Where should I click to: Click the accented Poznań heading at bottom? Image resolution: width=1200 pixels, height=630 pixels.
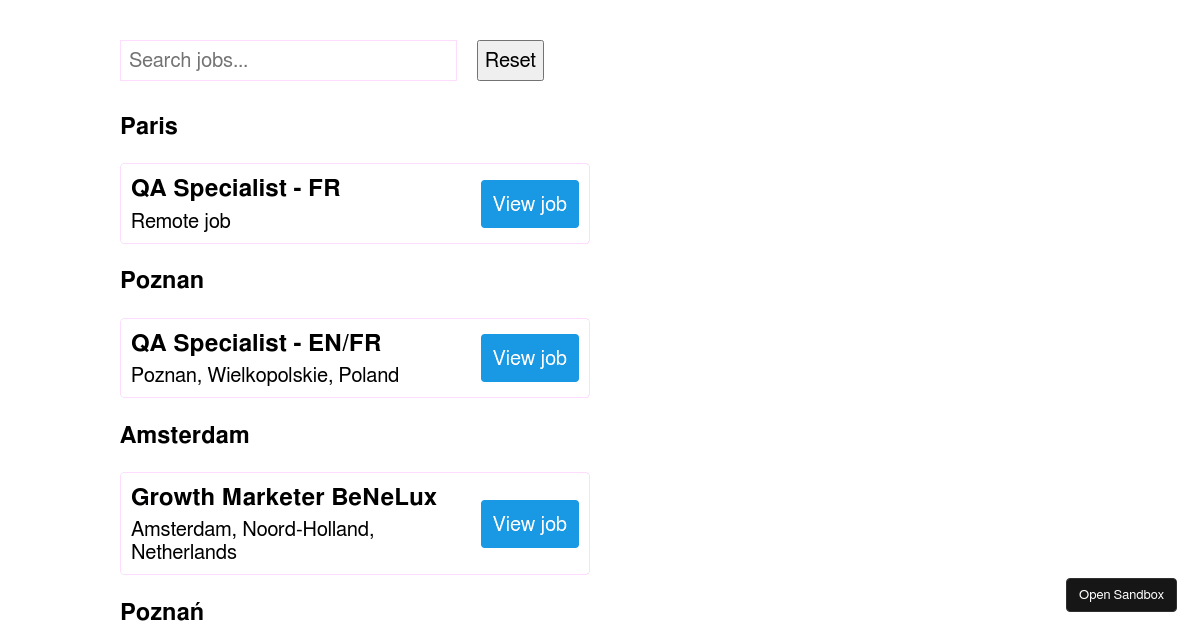pos(162,612)
